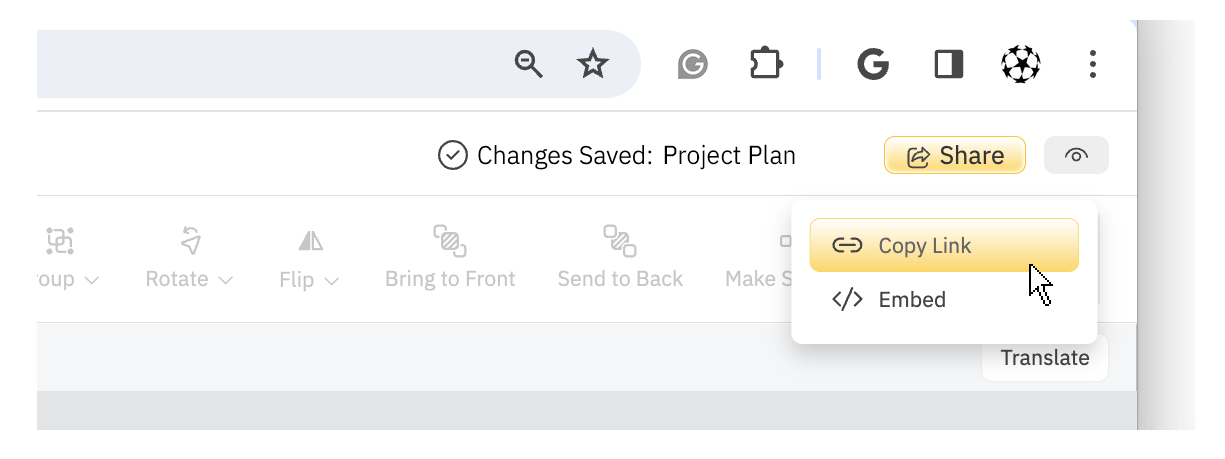Open the Chrome three-dot menu
1225x459 pixels.
point(1093,65)
